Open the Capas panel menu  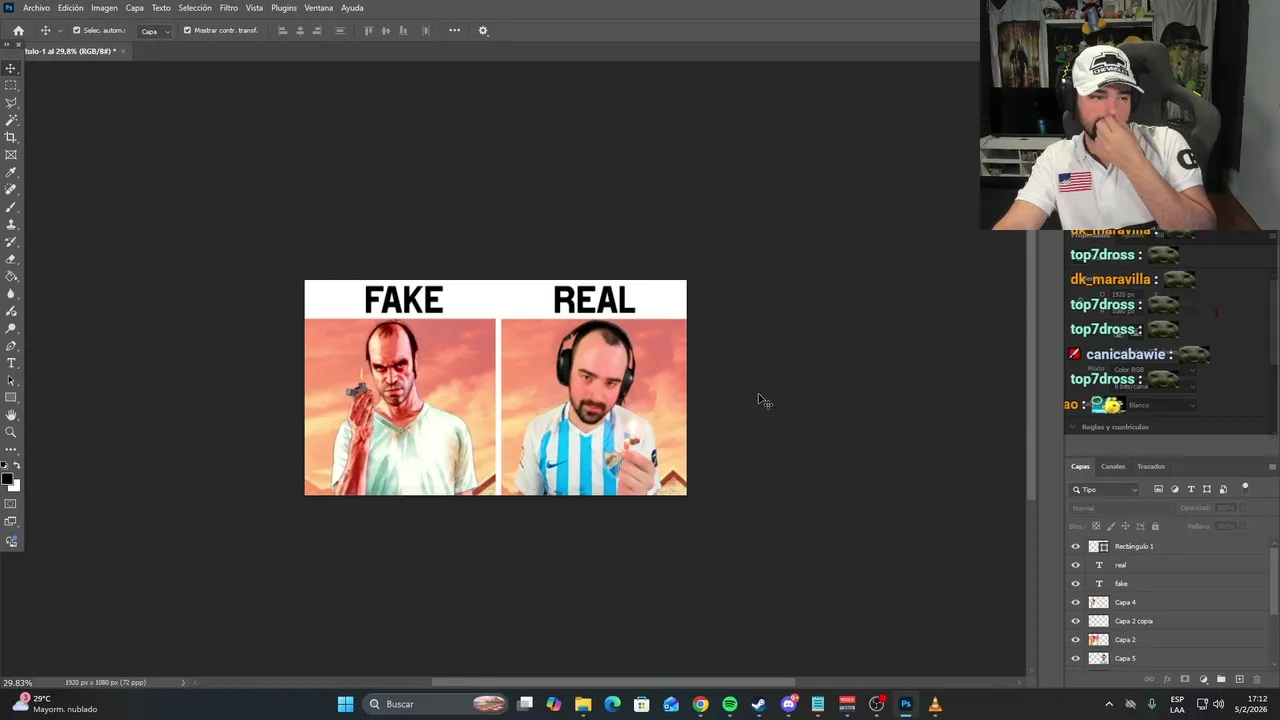pos(1272,466)
